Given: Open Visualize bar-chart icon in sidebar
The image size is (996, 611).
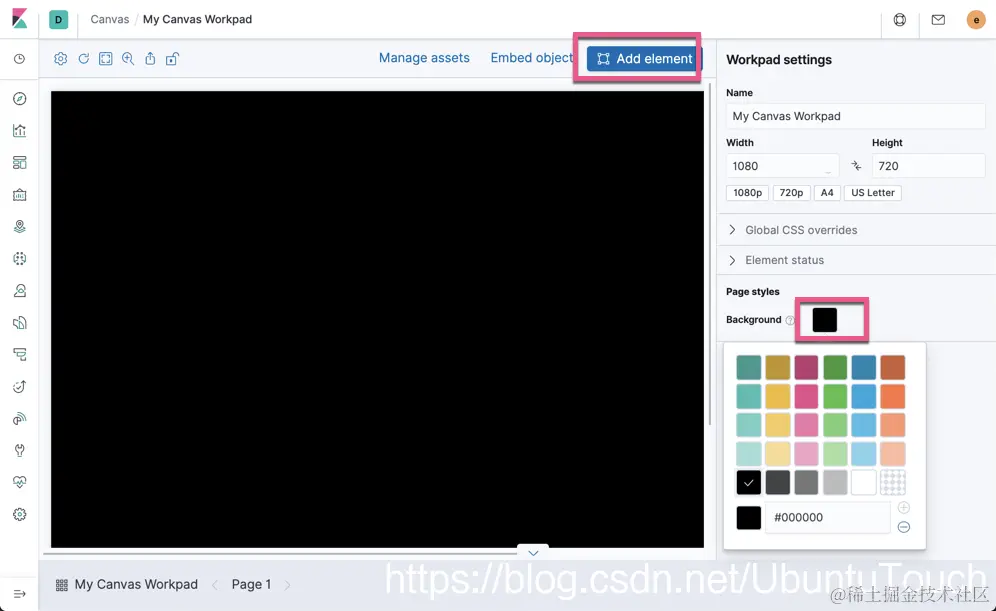Looking at the screenshot, I should [x=20, y=130].
